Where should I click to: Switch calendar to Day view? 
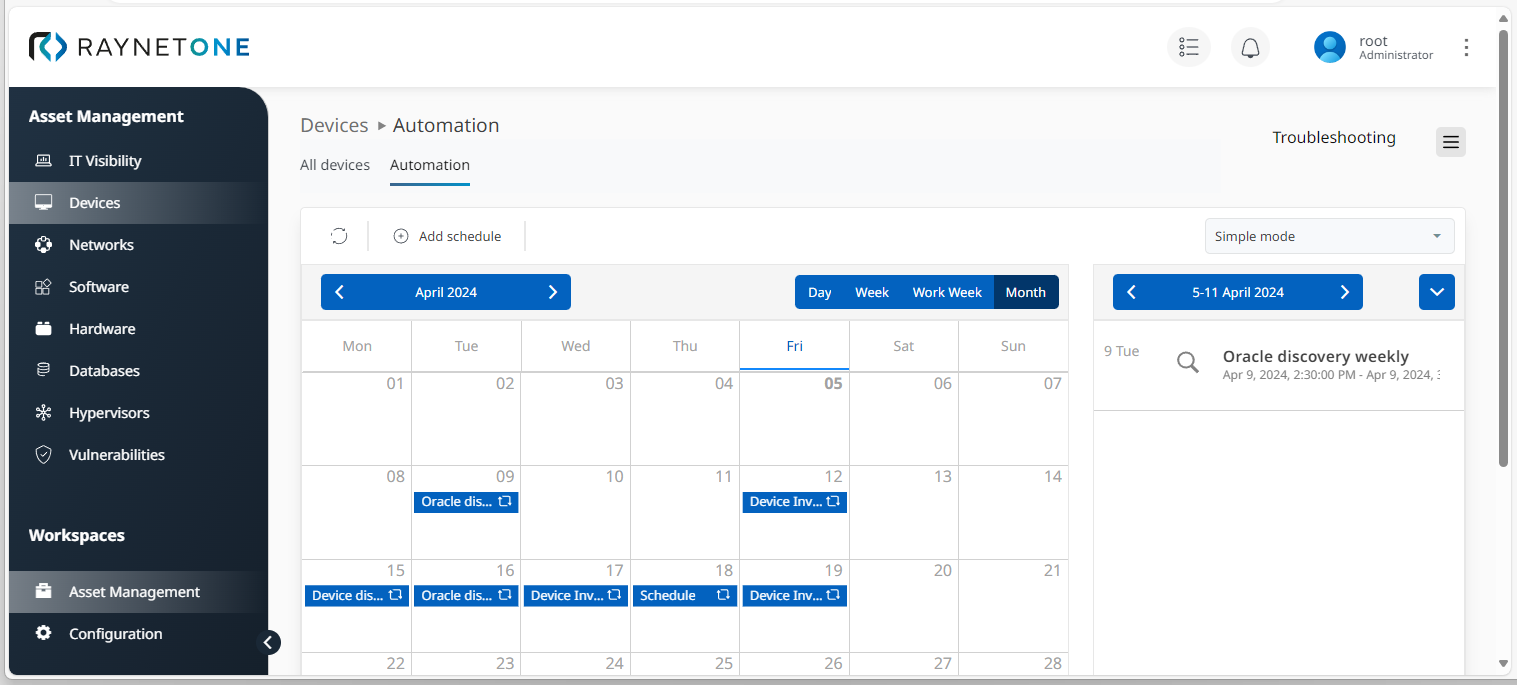pyautogui.click(x=820, y=292)
